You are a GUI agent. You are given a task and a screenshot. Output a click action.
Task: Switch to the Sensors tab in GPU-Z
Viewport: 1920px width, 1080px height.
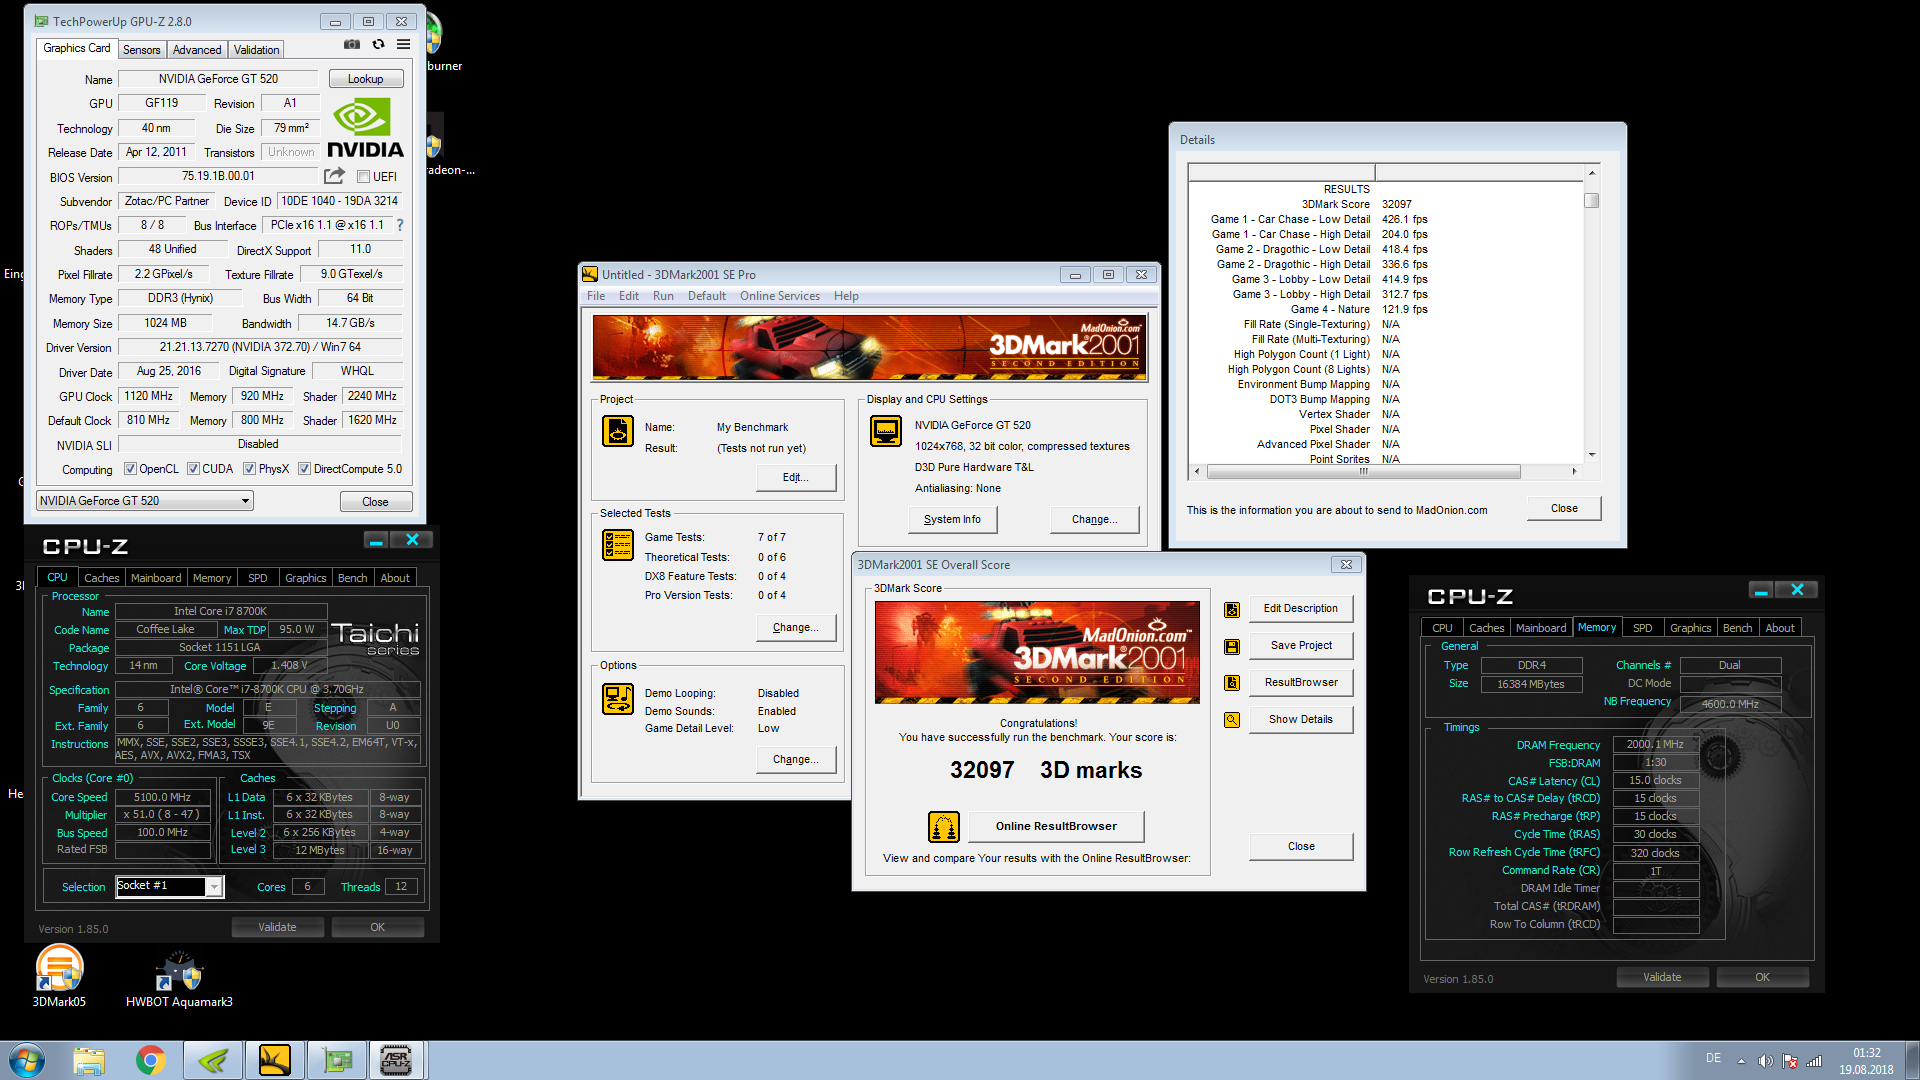pos(141,49)
